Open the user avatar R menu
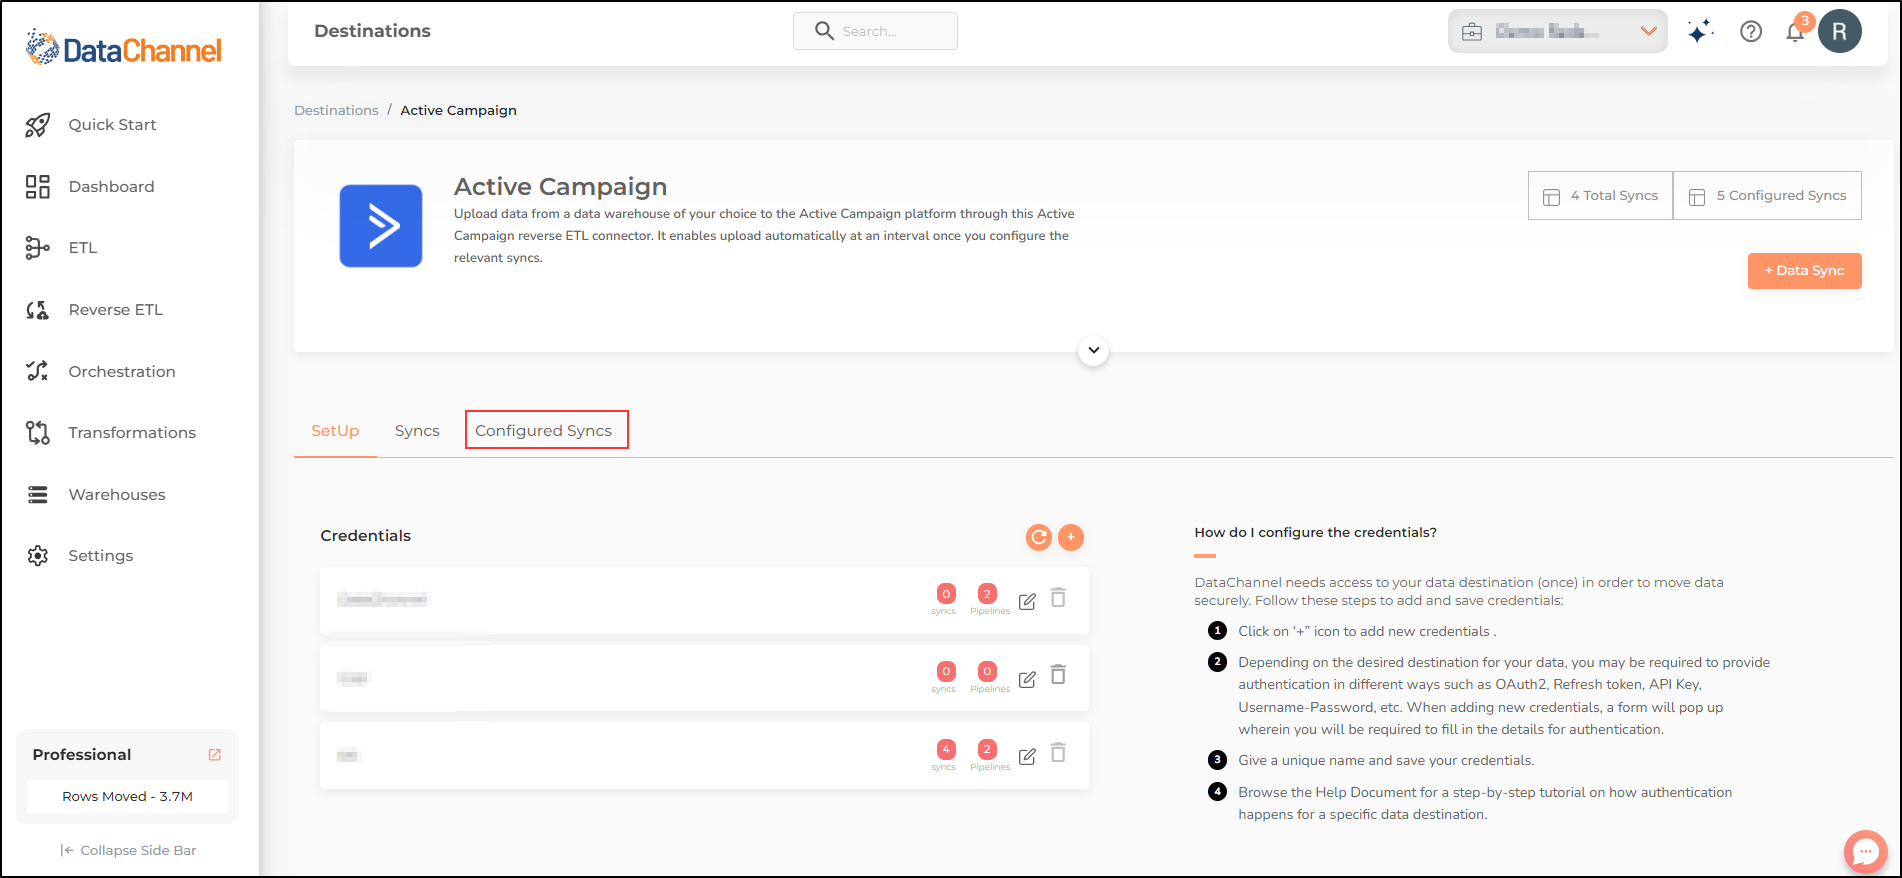Image resolution: width=1902 pixels, height=878 pixels. point(1840,32)
